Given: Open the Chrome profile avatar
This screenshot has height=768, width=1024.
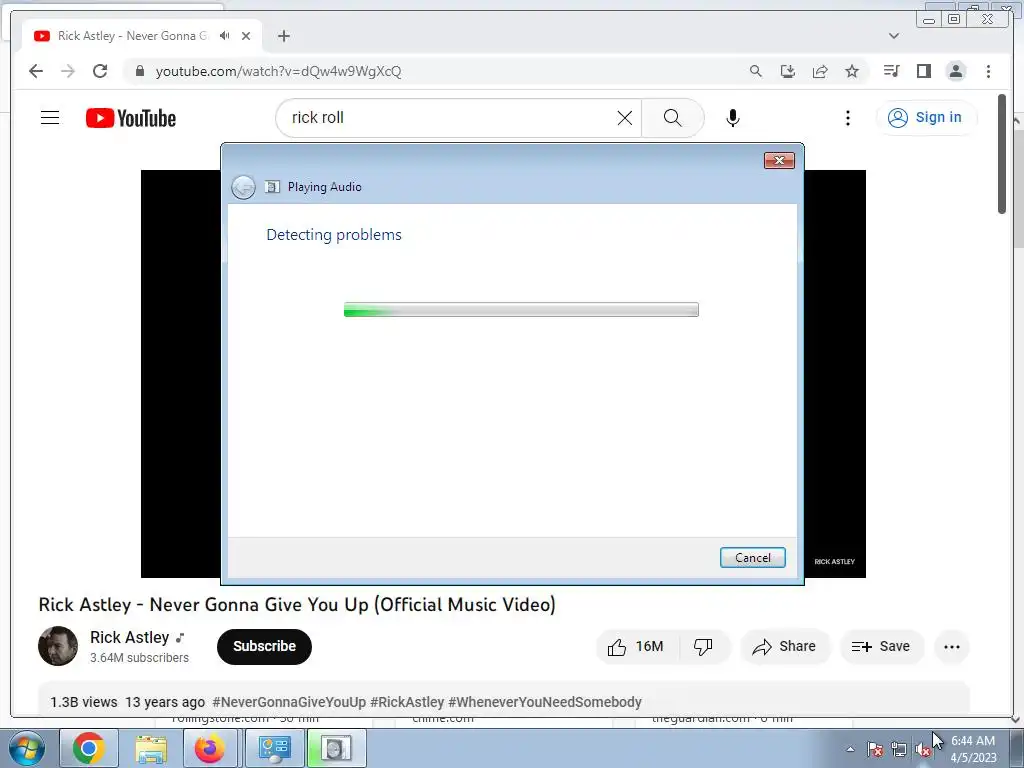Looking at the screenshot, I should 956,71.
